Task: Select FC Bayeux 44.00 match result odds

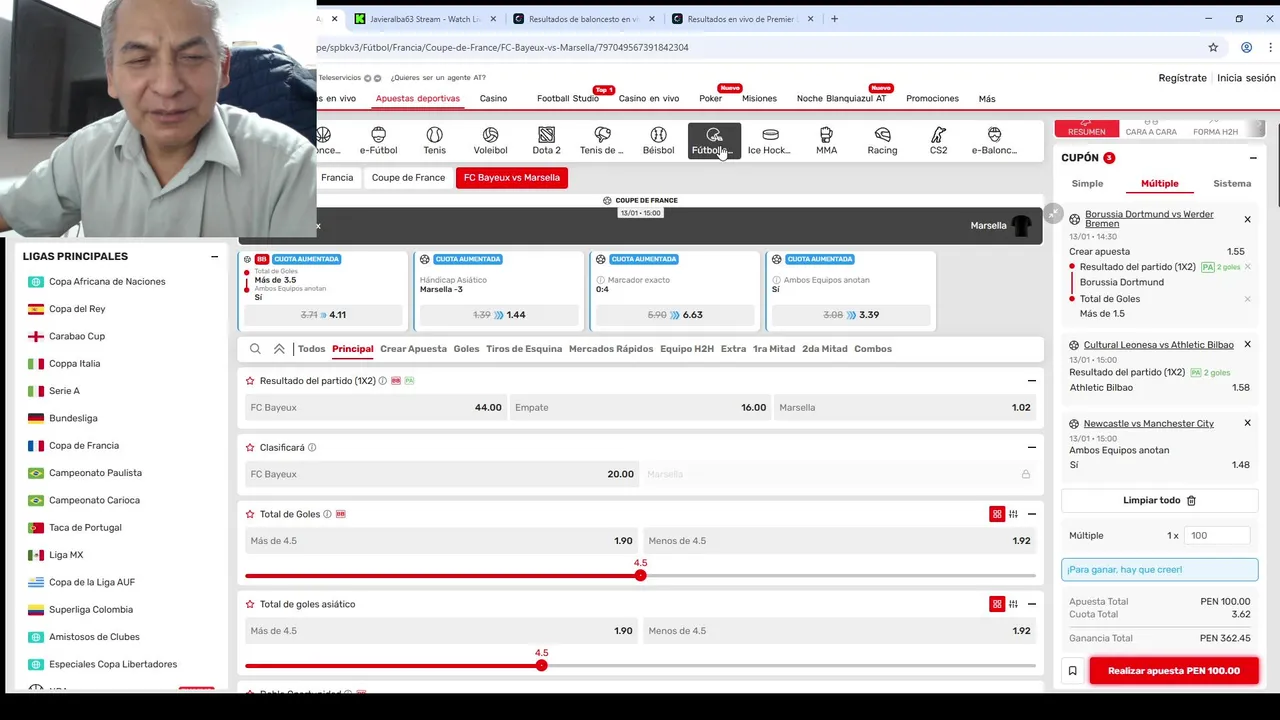Action: click(x=375, y=407)
